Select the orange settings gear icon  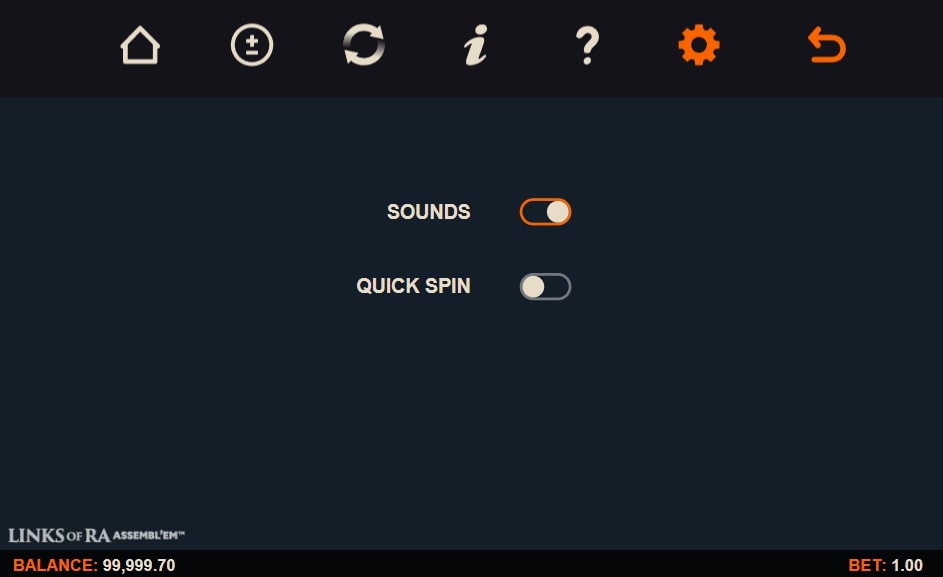(x=698, y=46)
